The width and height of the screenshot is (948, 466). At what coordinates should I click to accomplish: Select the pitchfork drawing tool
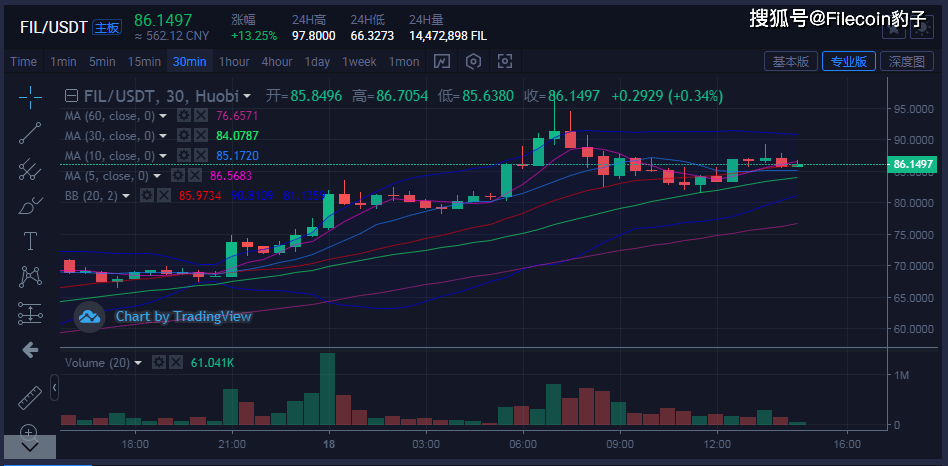point(30,169)
